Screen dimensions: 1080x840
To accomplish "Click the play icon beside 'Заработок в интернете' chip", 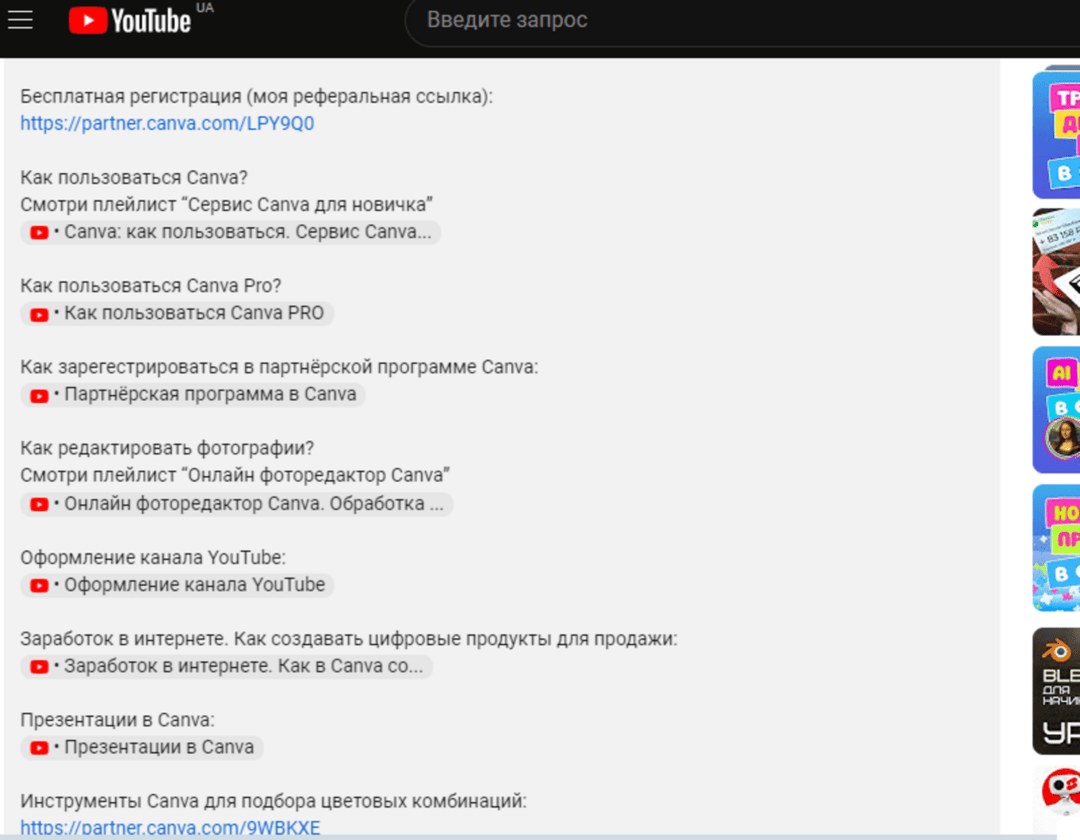I will pos(38,666).
